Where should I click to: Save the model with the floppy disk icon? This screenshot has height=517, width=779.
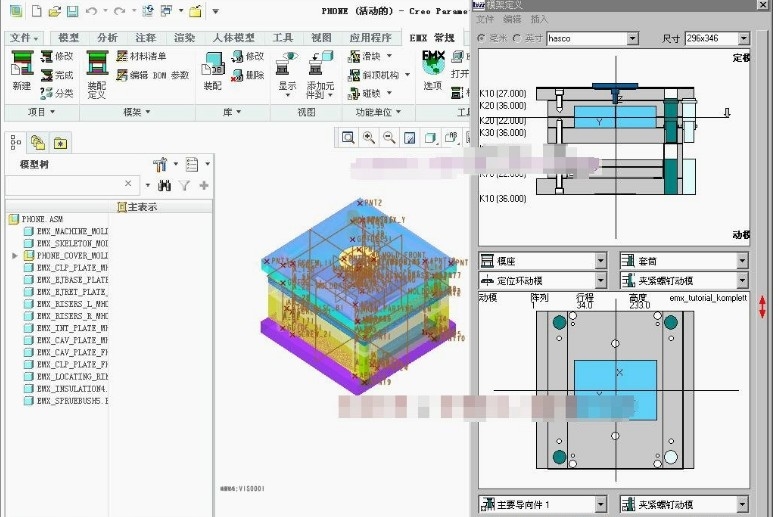pyautogui.click(x=73, y=11)
